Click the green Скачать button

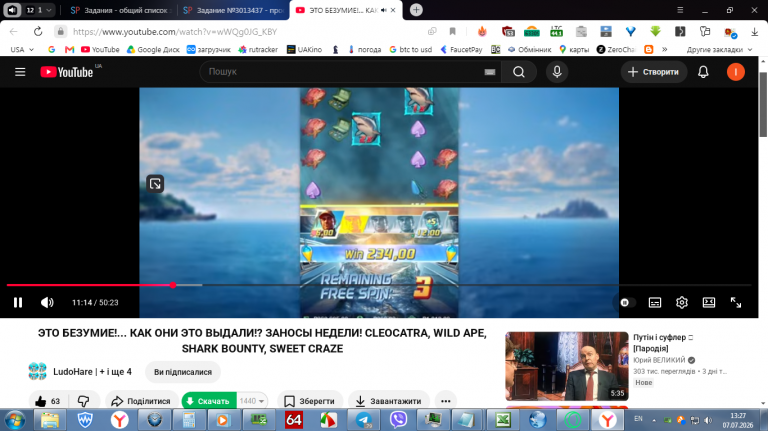point(209,401)
